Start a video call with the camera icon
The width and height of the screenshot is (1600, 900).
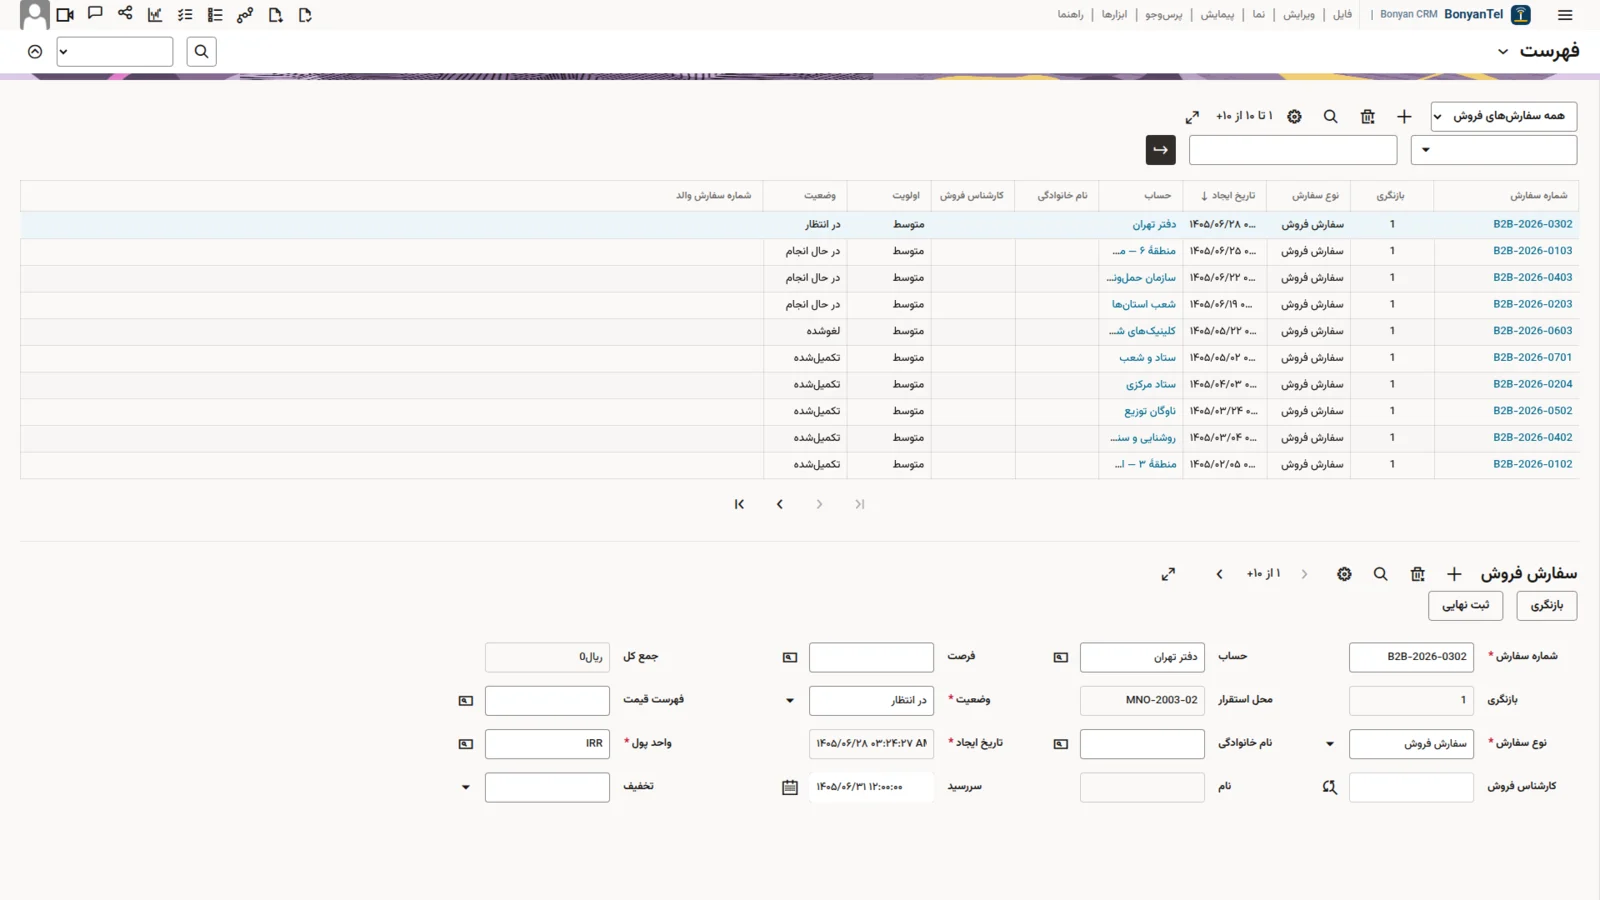[65, 15]
